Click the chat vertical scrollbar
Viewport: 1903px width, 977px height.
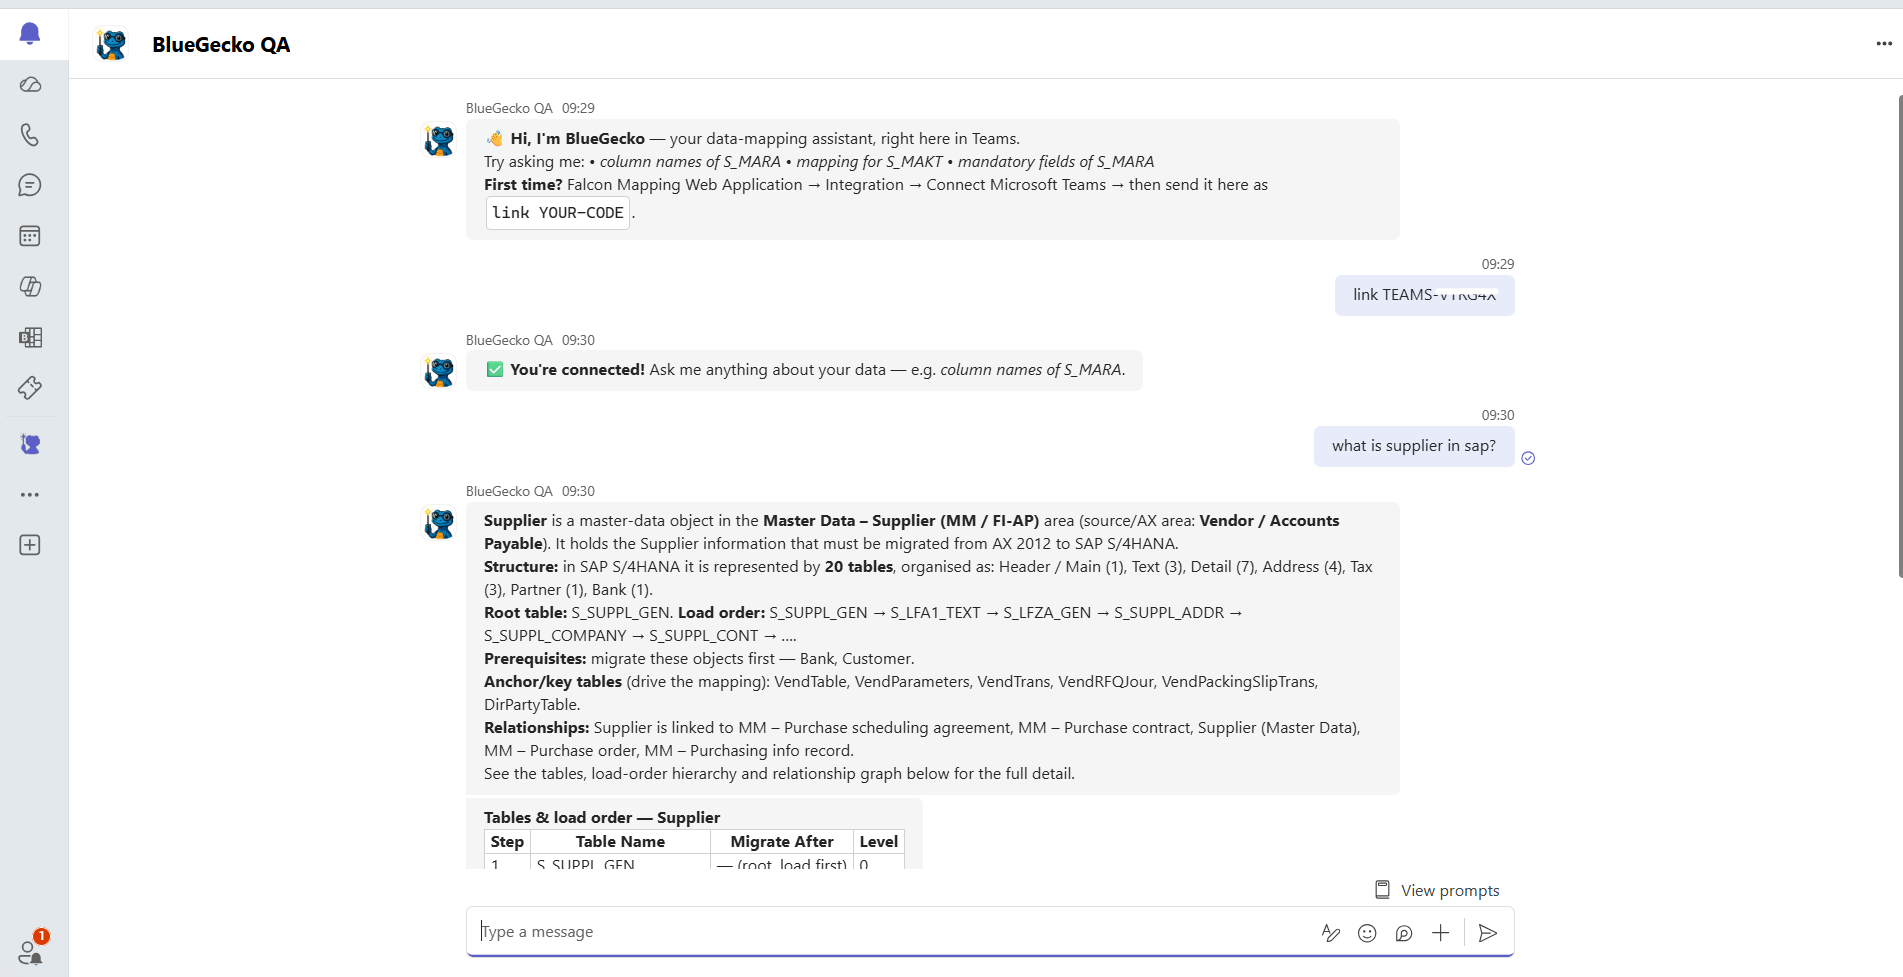(x=1899, y=336)
